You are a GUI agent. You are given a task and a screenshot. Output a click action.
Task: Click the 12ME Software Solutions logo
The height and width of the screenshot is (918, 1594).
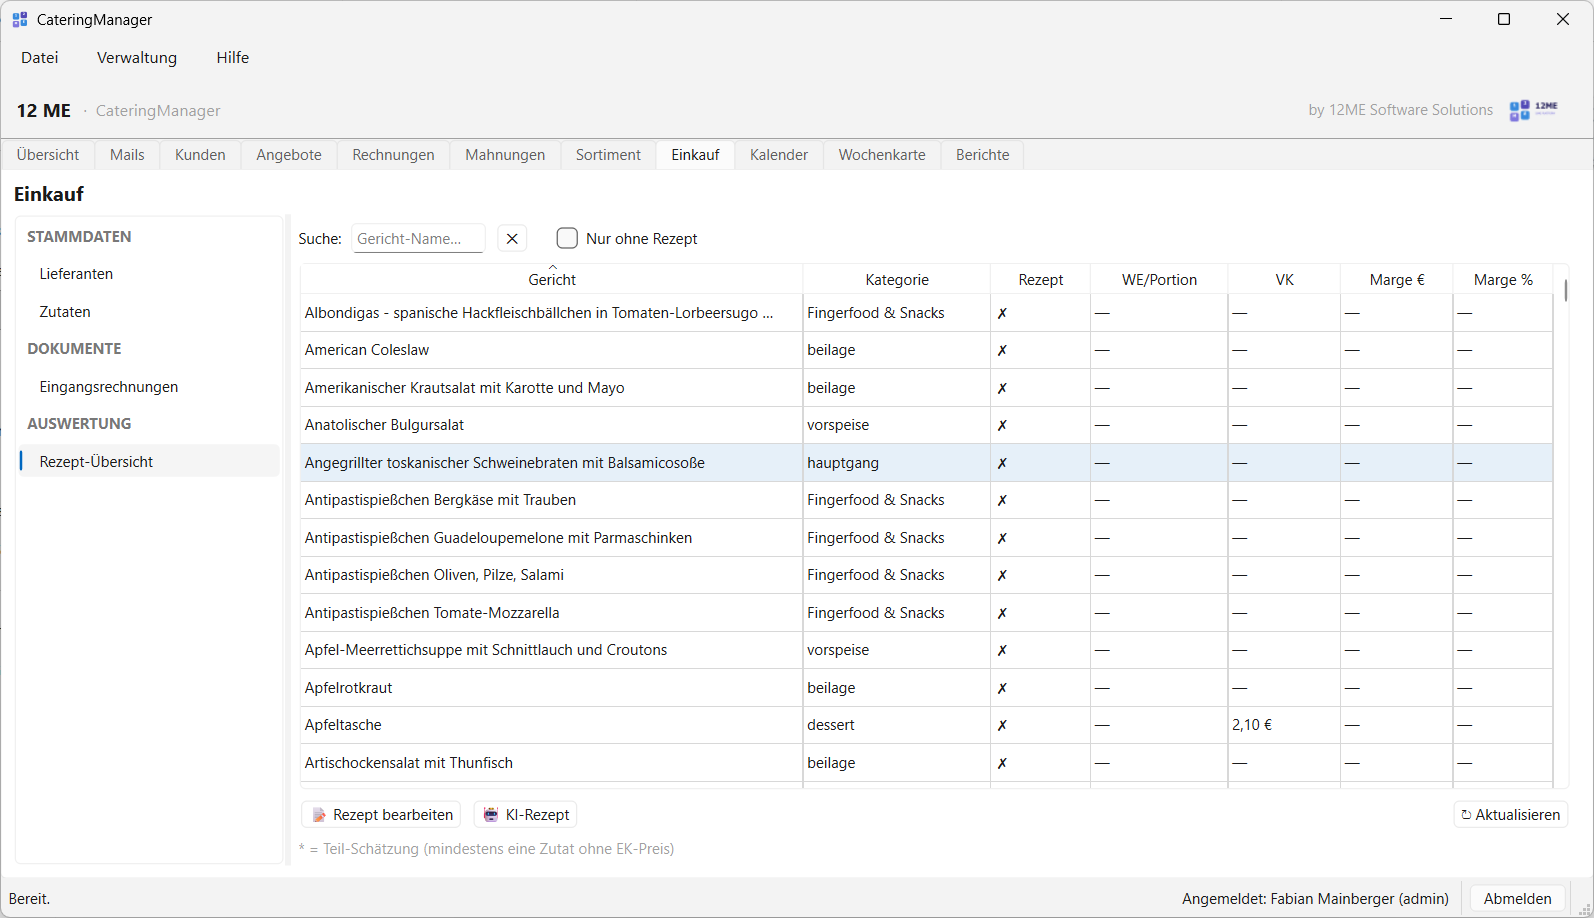(1534, 110)
